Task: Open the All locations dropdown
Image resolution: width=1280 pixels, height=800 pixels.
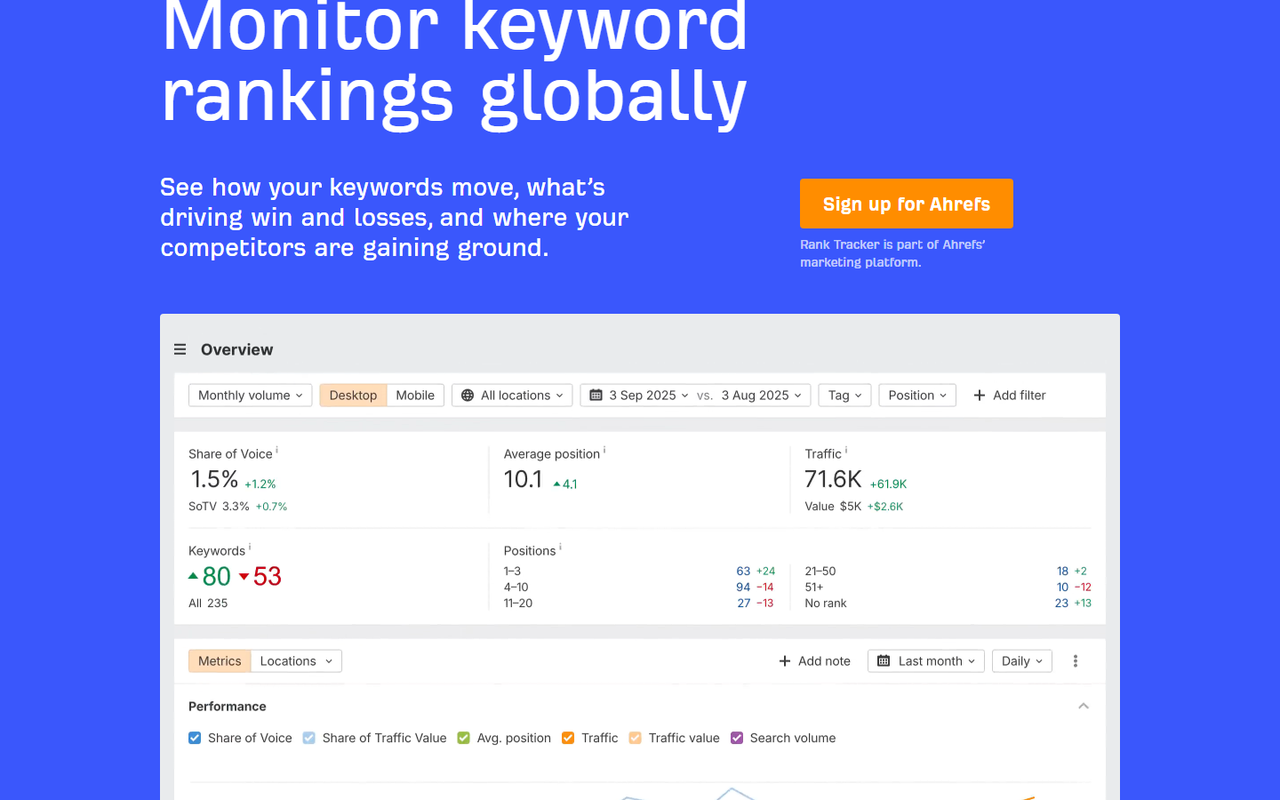Action: pyautogui.click(x=513, y=395)
